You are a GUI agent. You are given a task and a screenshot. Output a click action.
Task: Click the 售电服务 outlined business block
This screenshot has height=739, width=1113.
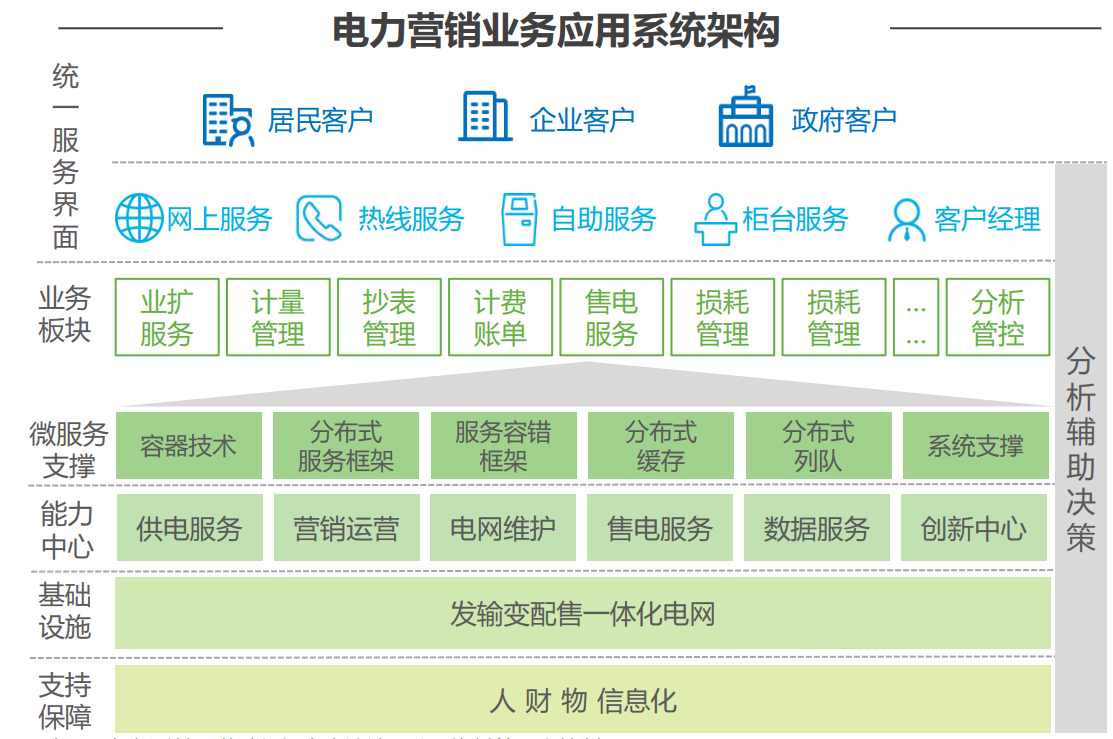(x=611, y=317)
